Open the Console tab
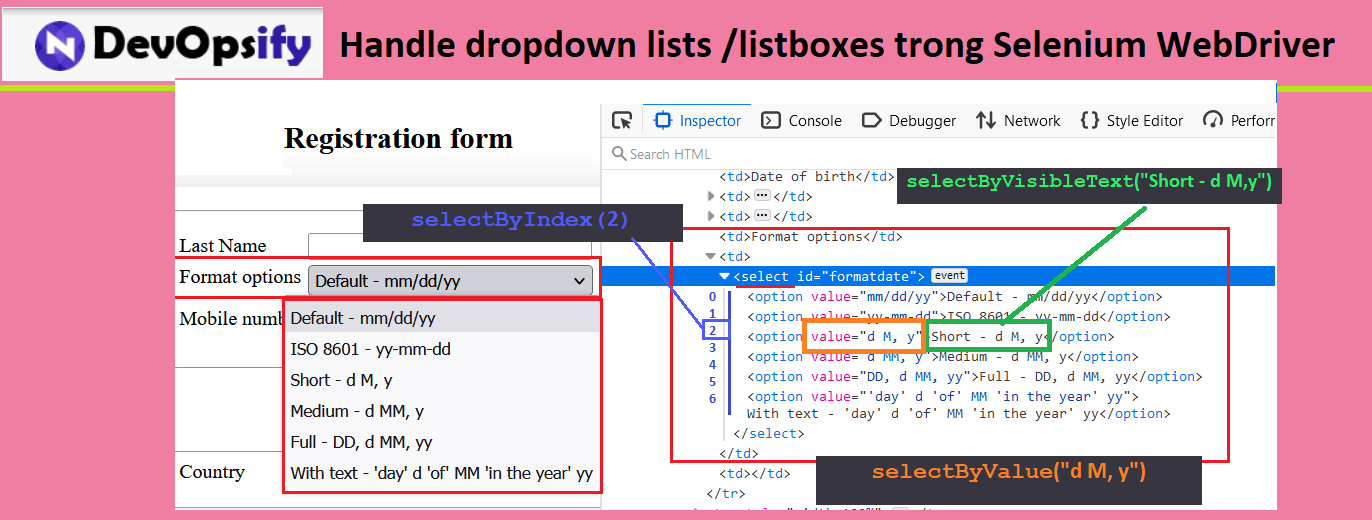Viewport: 1372px width, 520px height. click(x=802, y=120)
